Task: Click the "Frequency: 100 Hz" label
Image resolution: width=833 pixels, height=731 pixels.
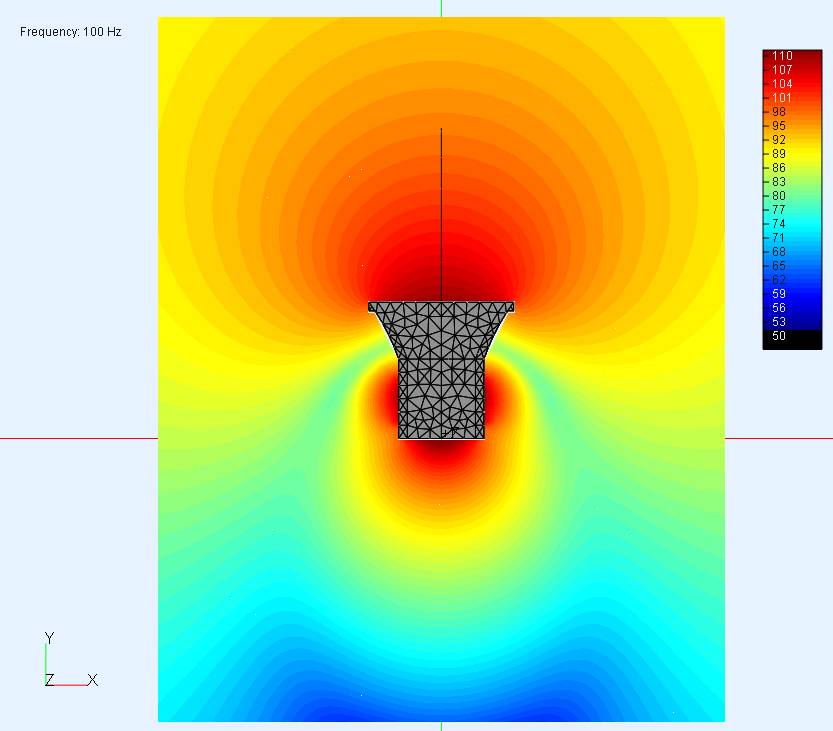Action: (71, 32)
